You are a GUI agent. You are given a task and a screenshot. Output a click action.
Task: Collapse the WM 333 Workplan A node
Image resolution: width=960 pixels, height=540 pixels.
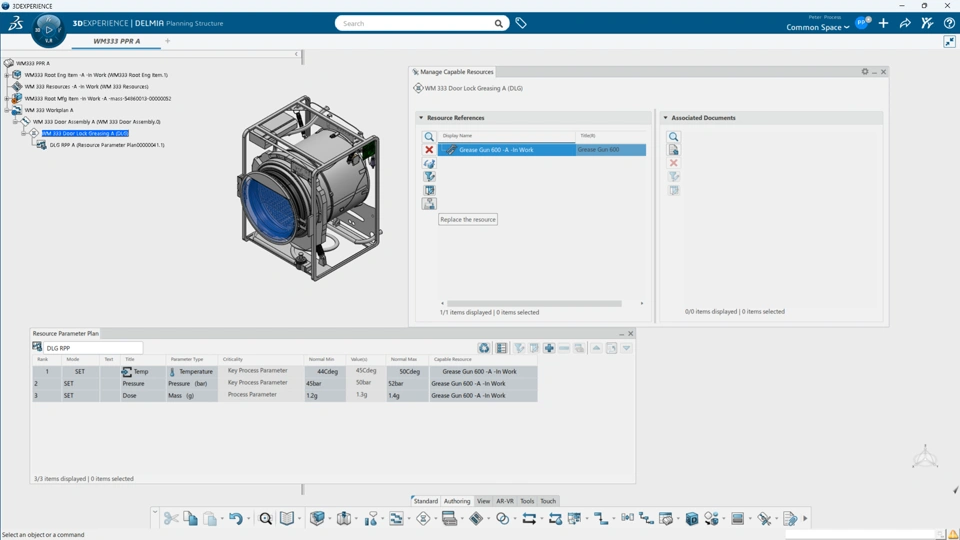point(7,110)
